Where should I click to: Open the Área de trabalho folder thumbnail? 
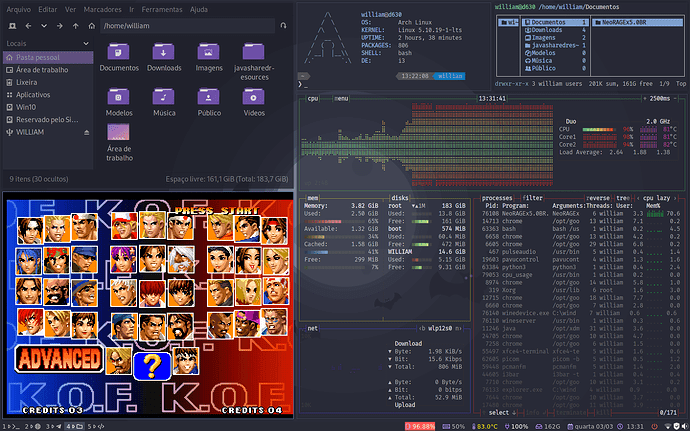click(x=118, y=132)
